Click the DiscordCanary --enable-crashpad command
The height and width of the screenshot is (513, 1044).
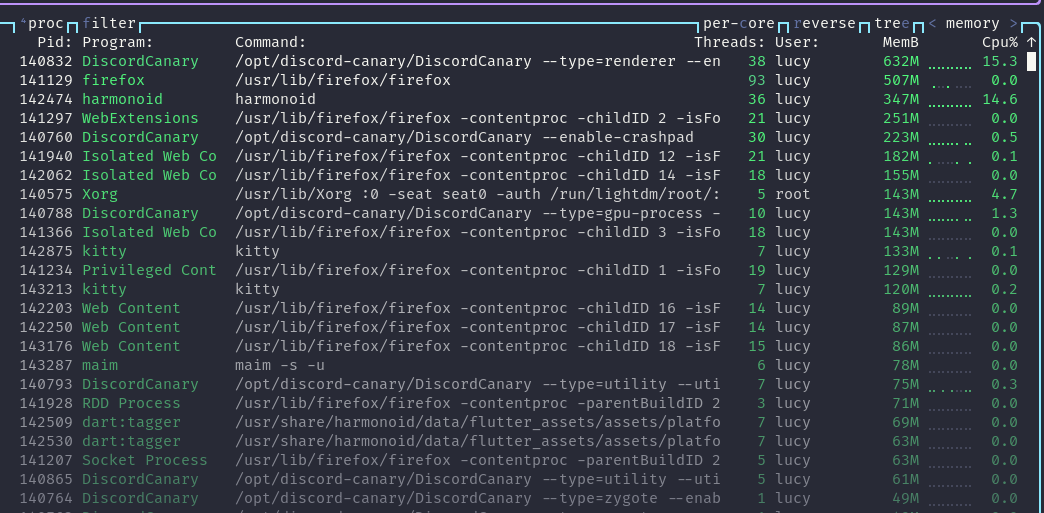464,137
